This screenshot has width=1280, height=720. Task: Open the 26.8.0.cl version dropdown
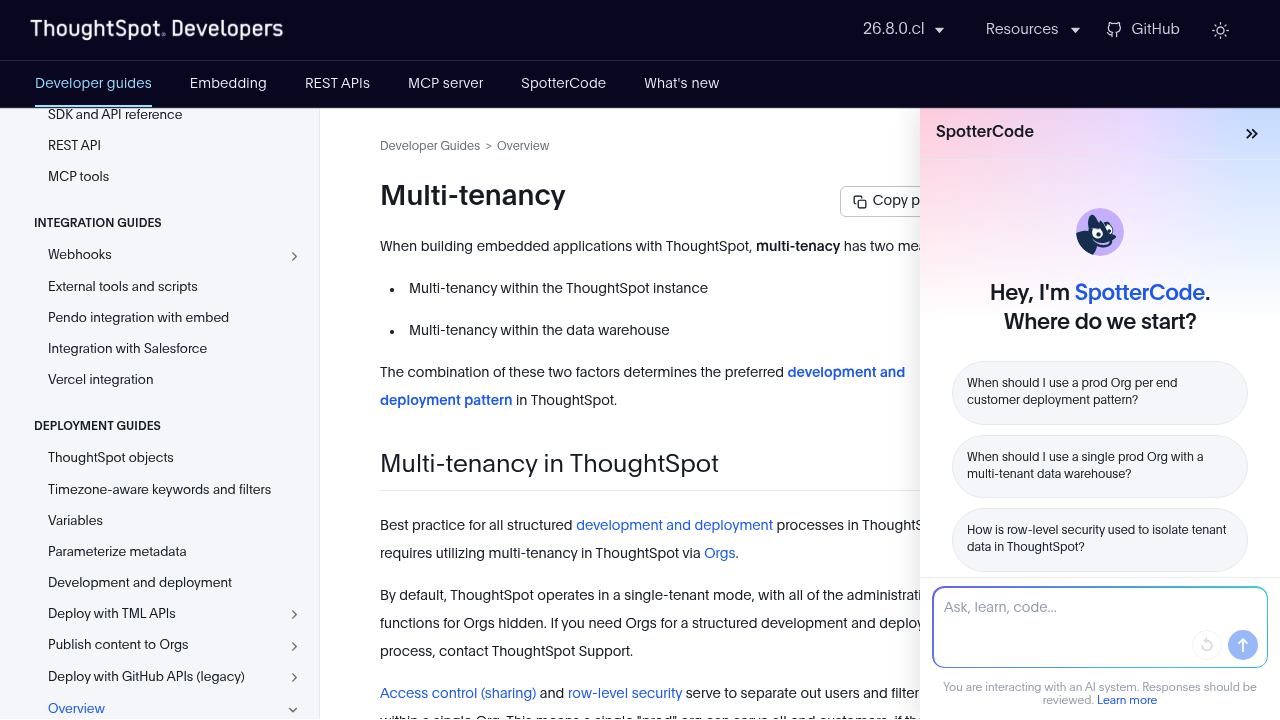[x=904, y=30]
